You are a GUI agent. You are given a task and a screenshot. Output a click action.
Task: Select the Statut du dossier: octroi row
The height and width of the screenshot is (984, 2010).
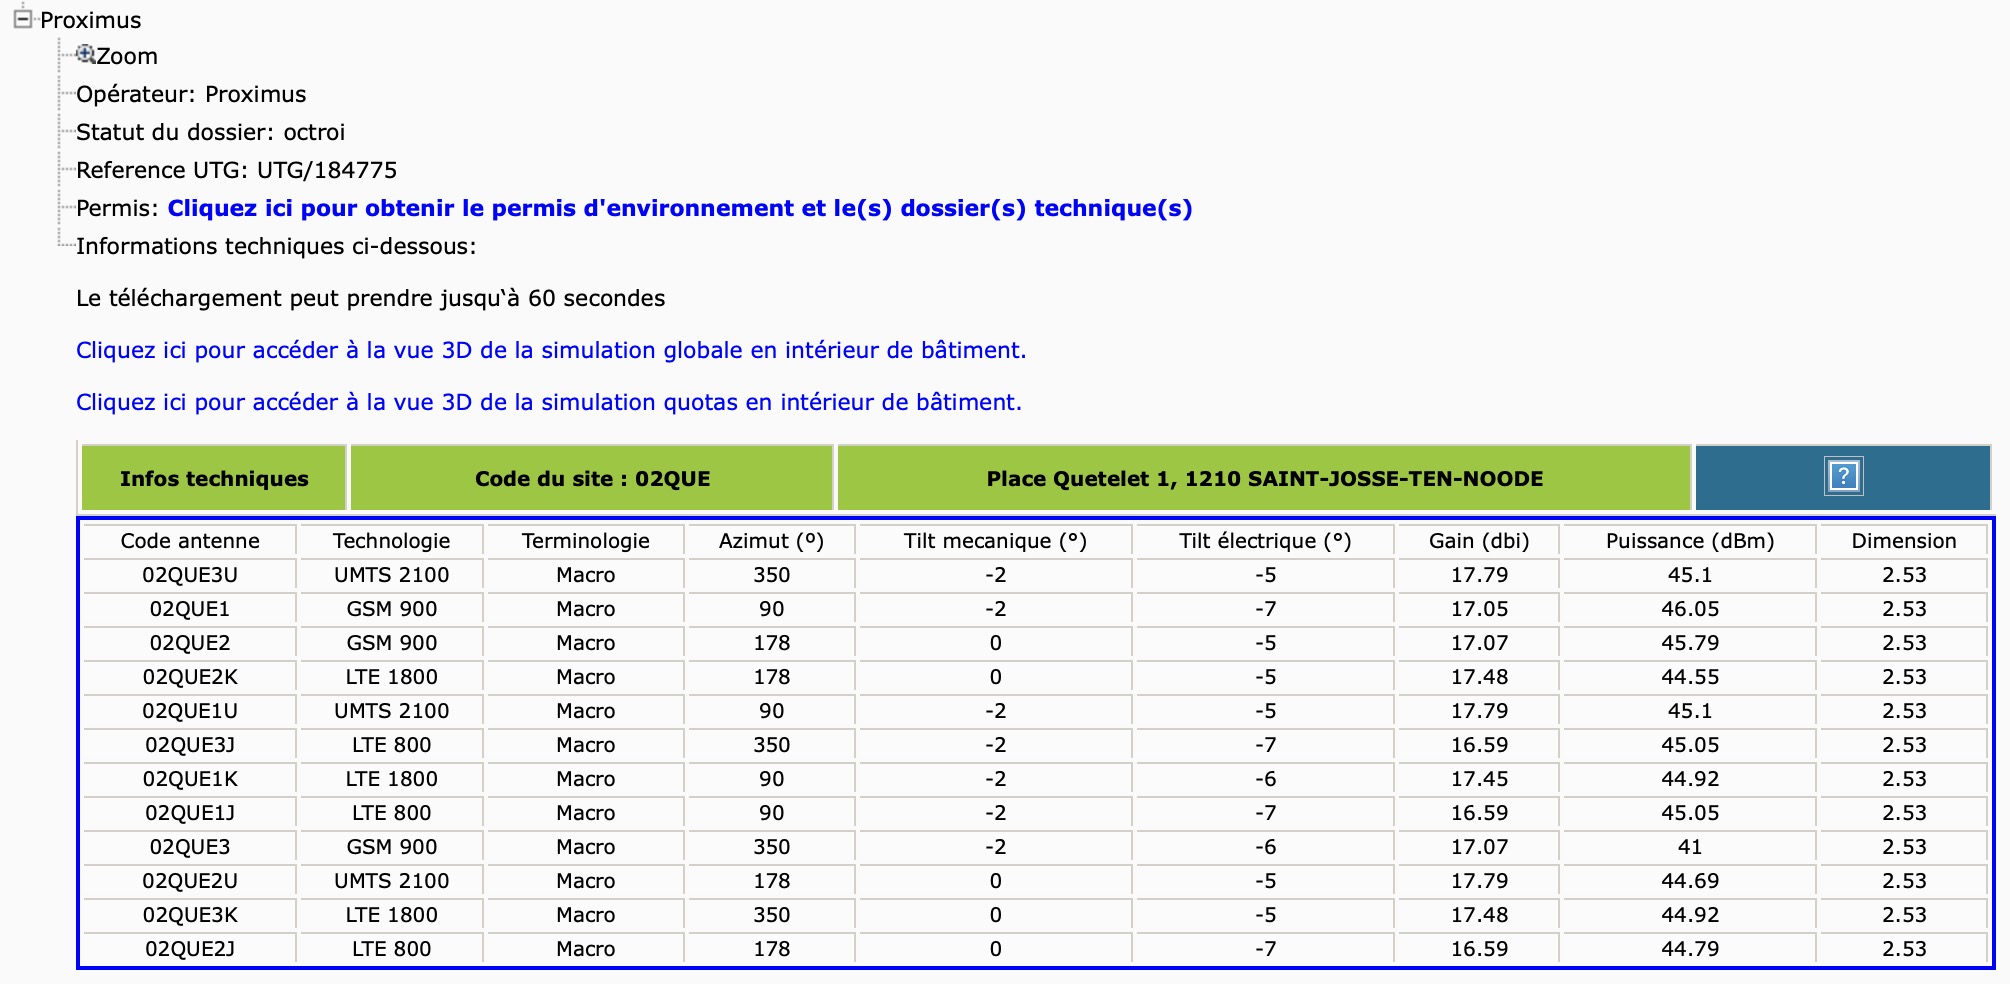[x=210, y=132]
